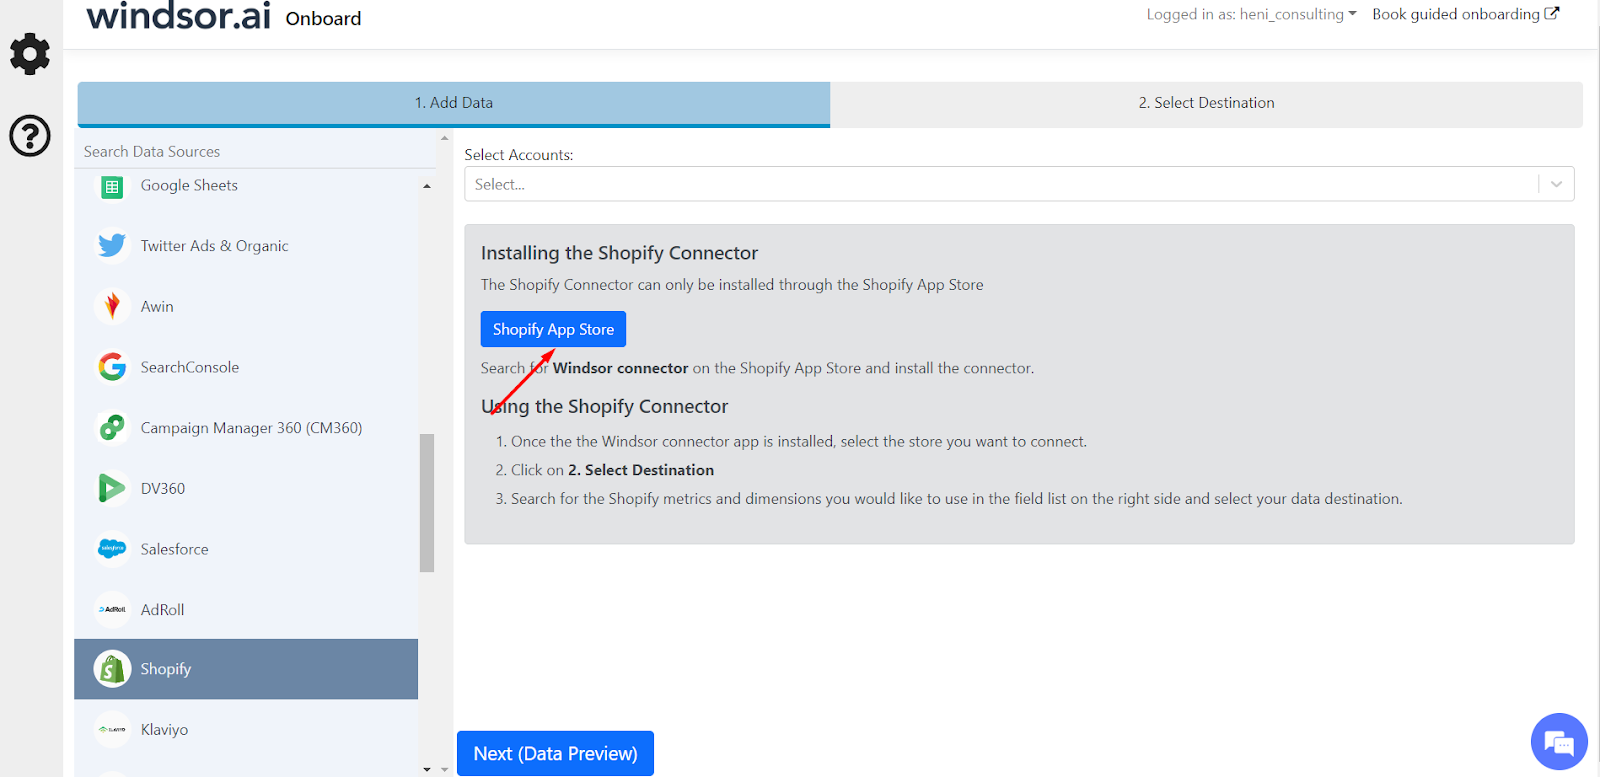1600x777 pixels.
Task: Click the Google Sheets icon
Action: 112,186
